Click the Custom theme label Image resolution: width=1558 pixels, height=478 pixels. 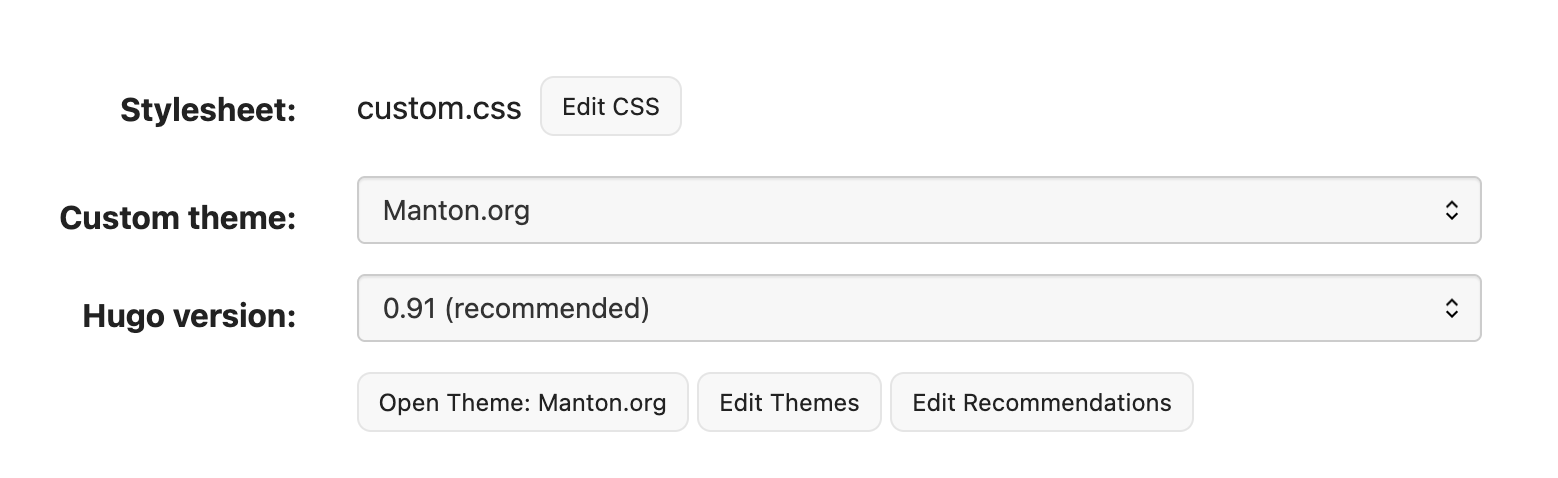(x=178, y=217)
